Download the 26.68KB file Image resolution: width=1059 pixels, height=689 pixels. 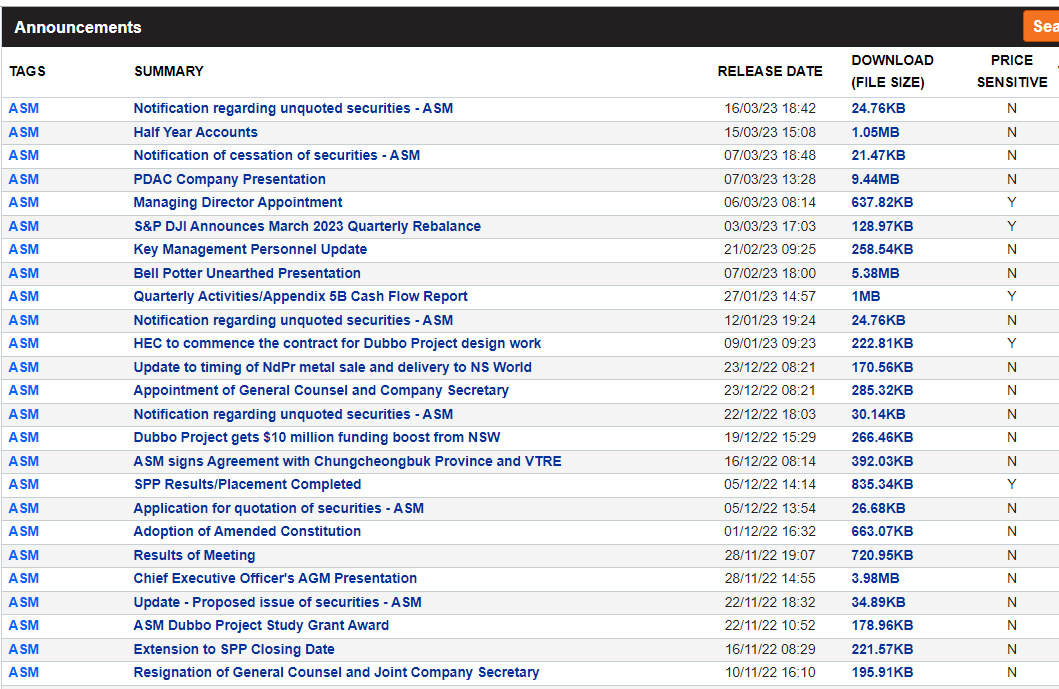pos(879,508)
